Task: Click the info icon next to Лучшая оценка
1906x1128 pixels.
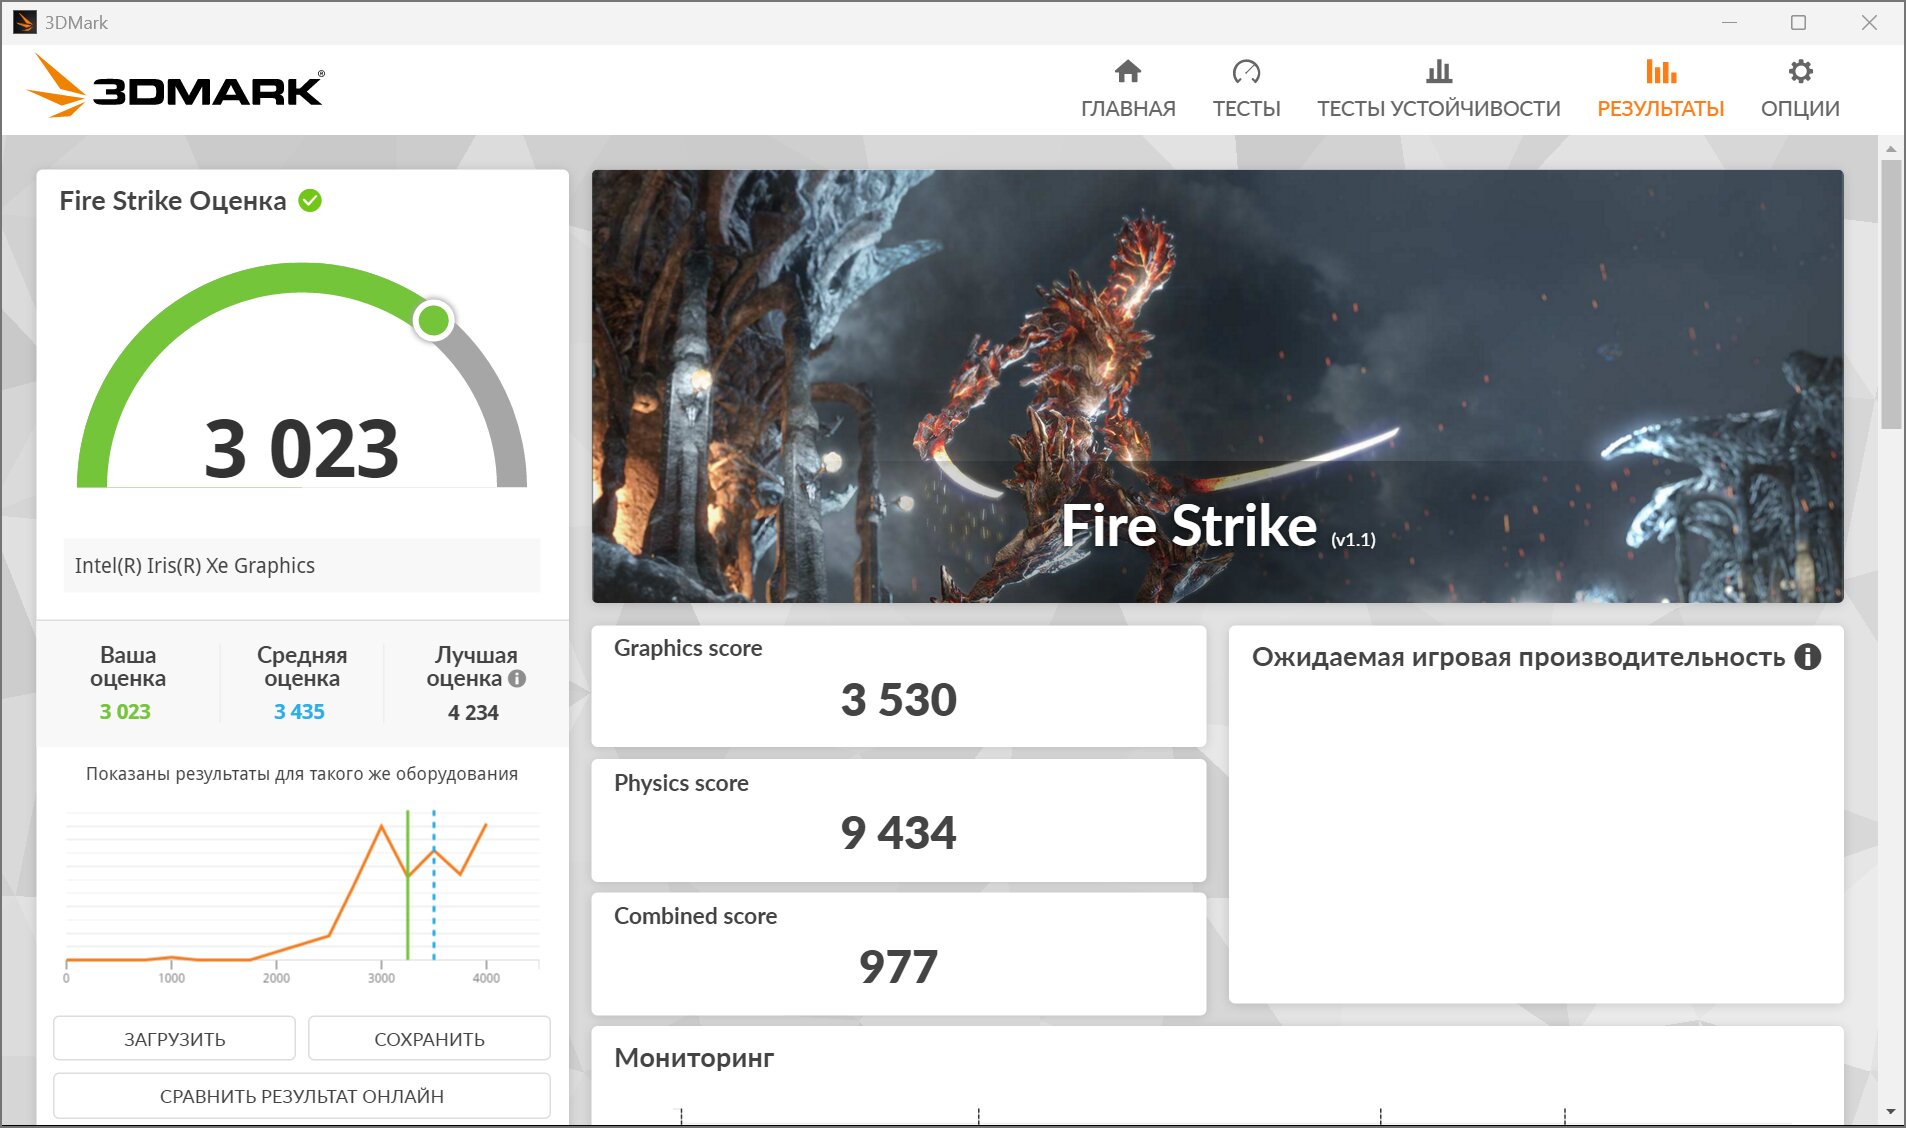Action: (517, 678)
